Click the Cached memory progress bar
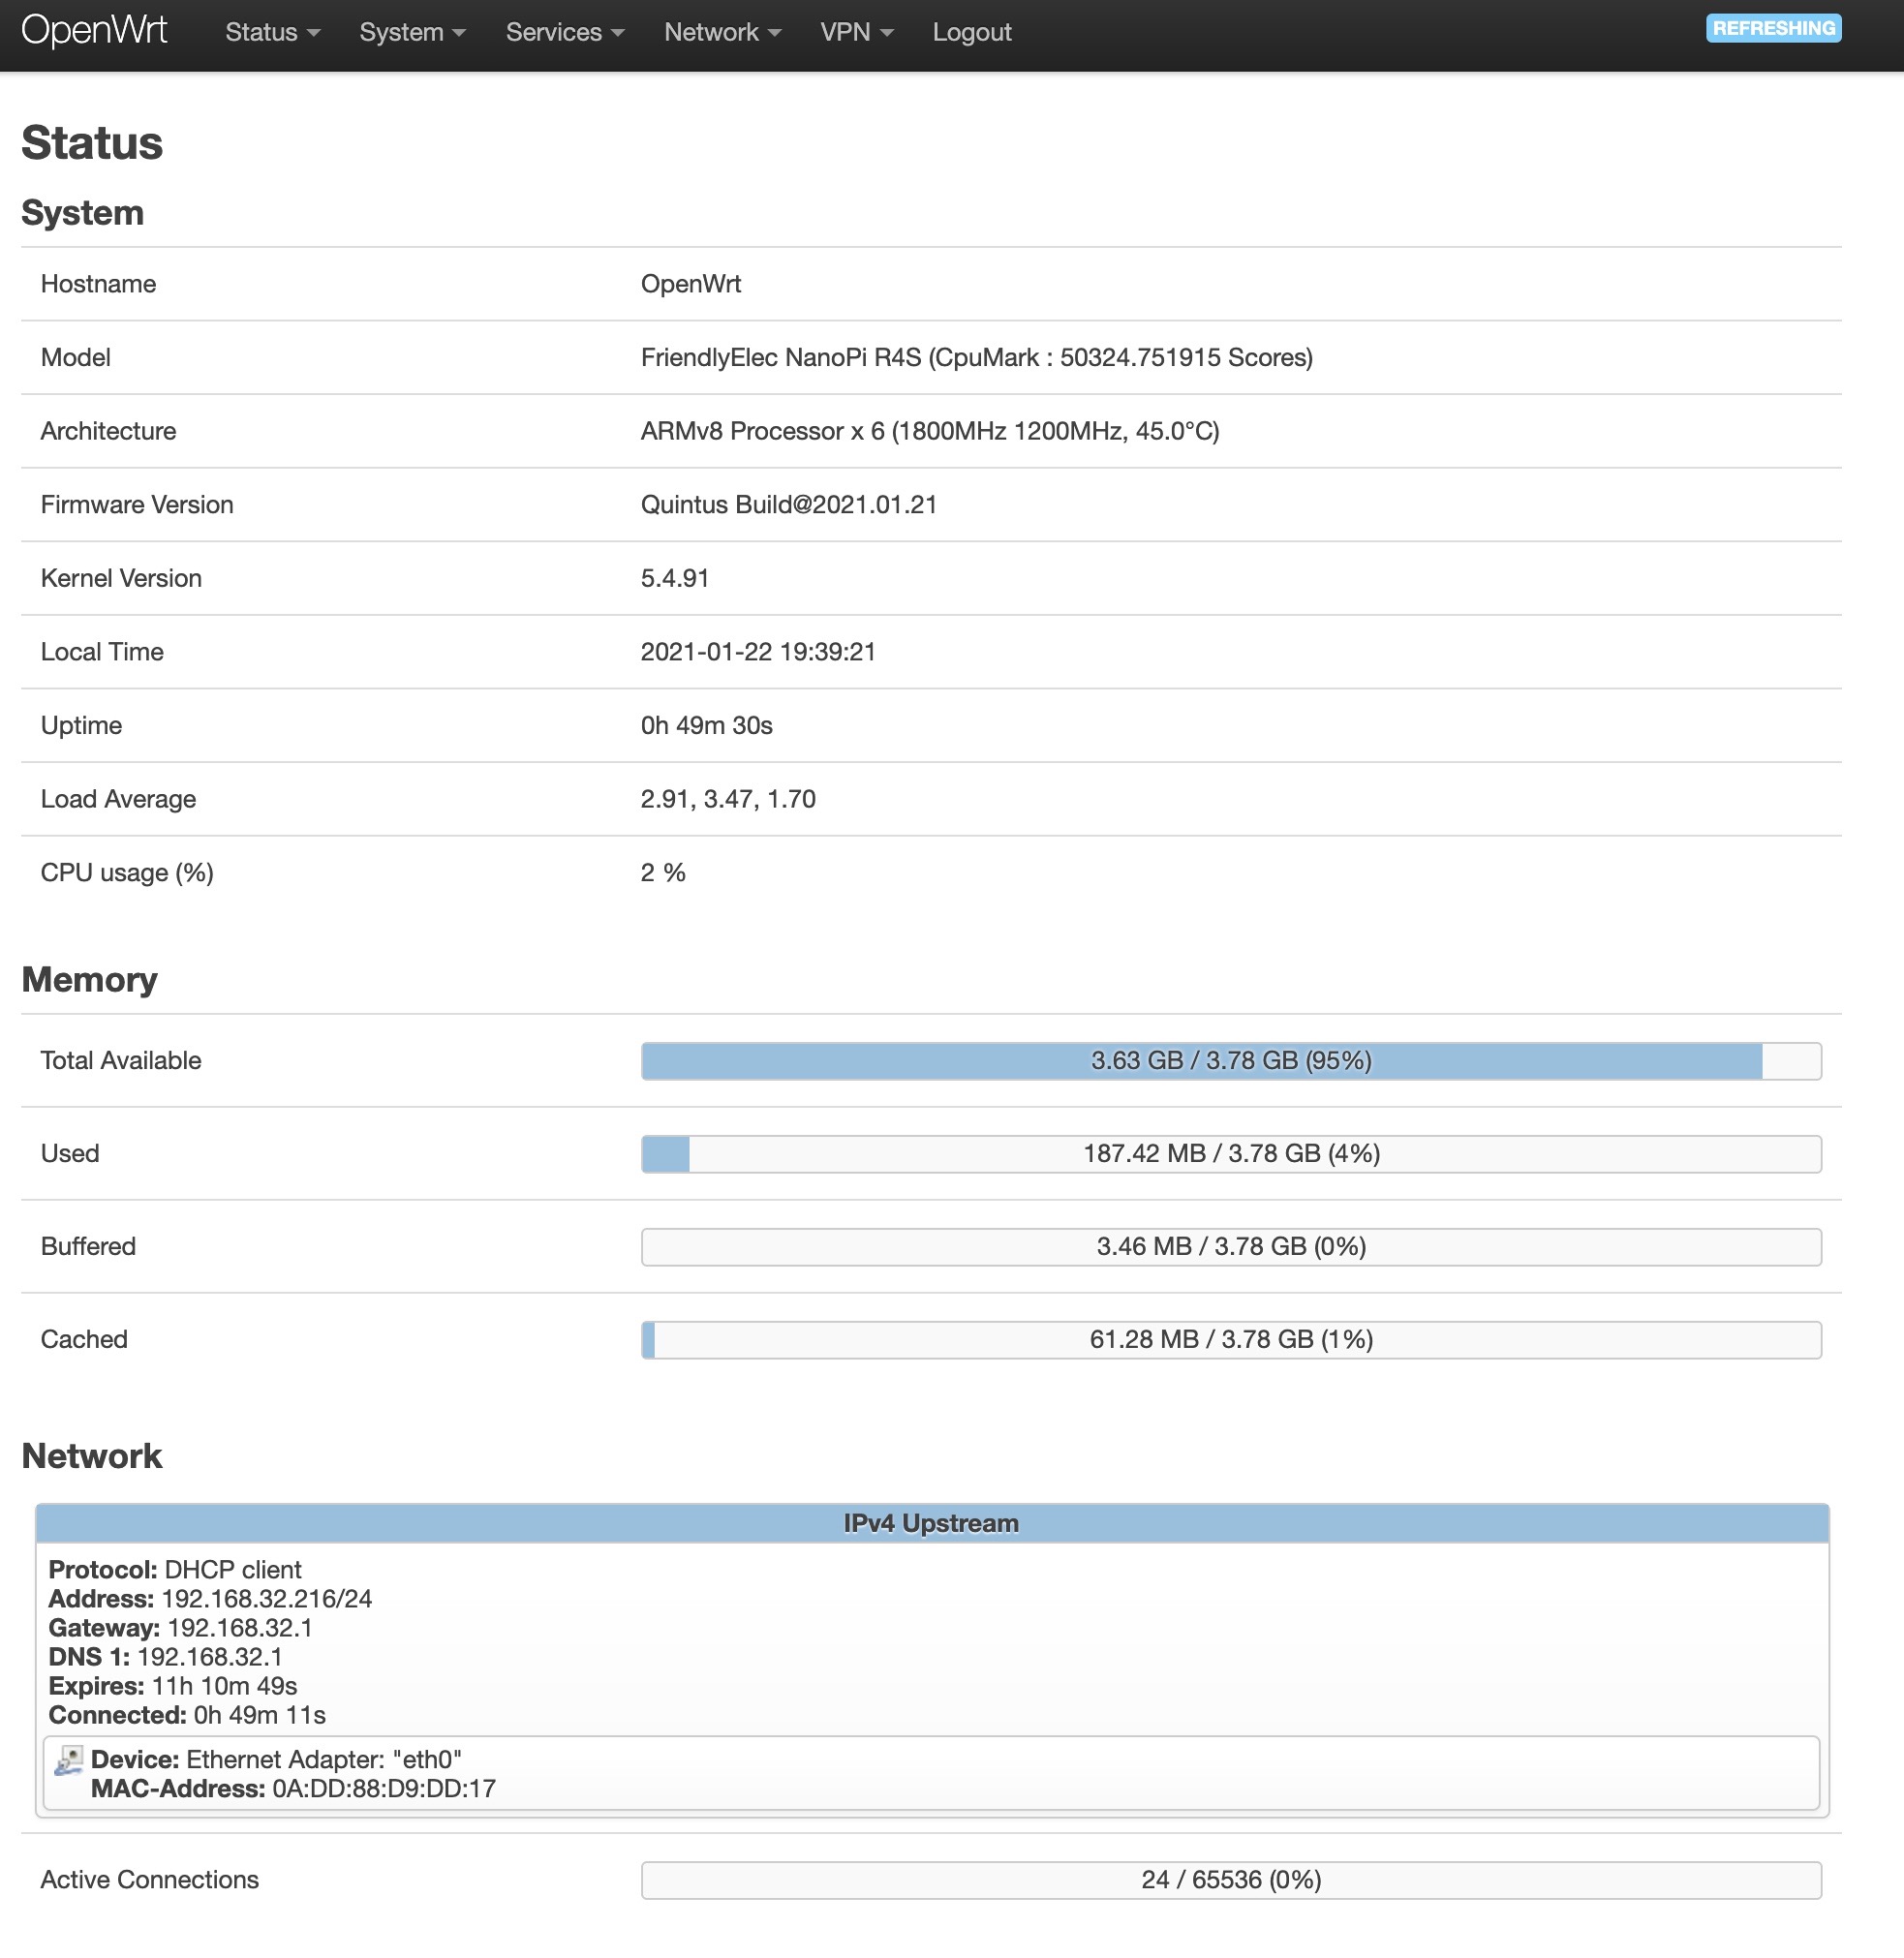 1230,1339
